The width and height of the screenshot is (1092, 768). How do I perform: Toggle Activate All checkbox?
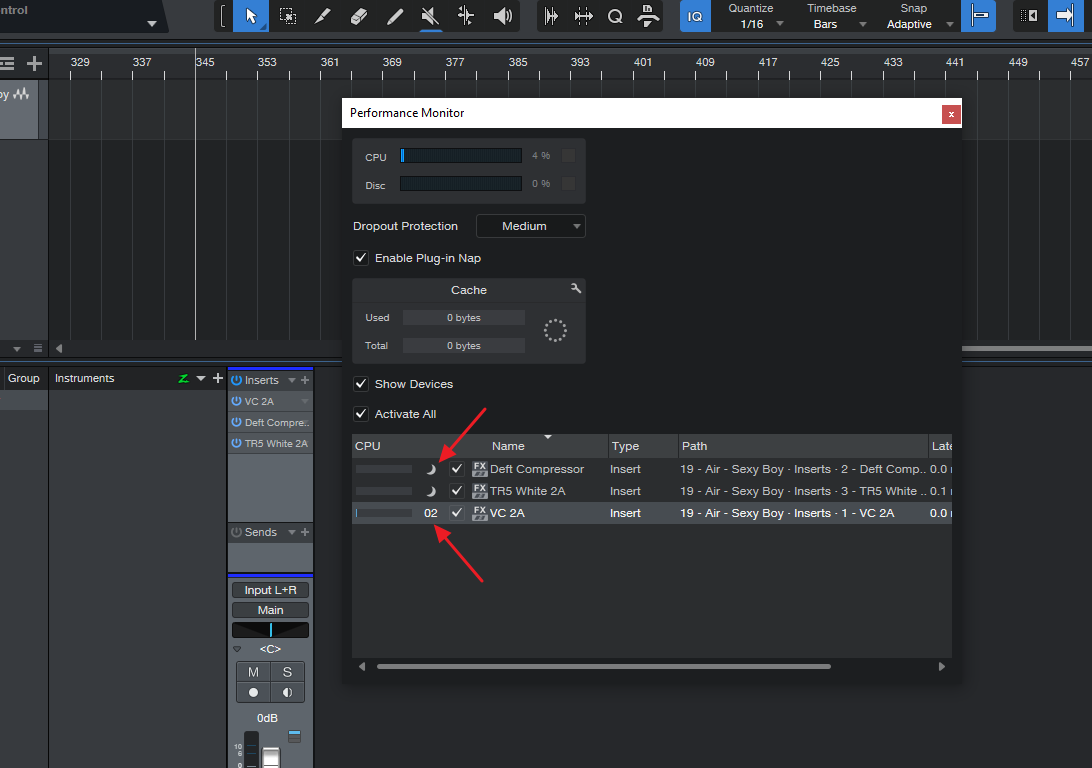pyautogui.click(x=361, y=414)
